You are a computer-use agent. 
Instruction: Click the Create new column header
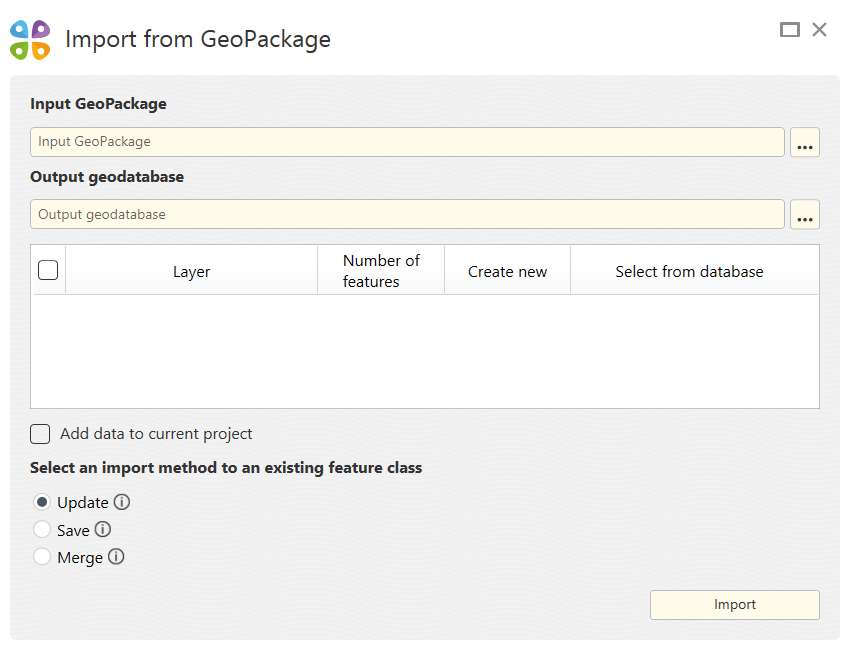click(507, 271)
